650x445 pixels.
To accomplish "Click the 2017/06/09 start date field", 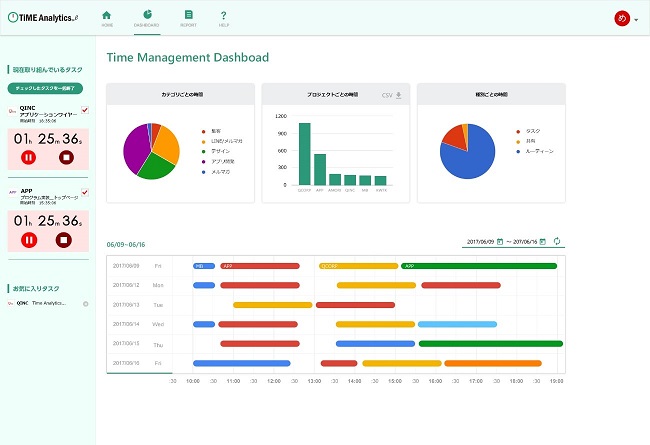I will [480, 242].
